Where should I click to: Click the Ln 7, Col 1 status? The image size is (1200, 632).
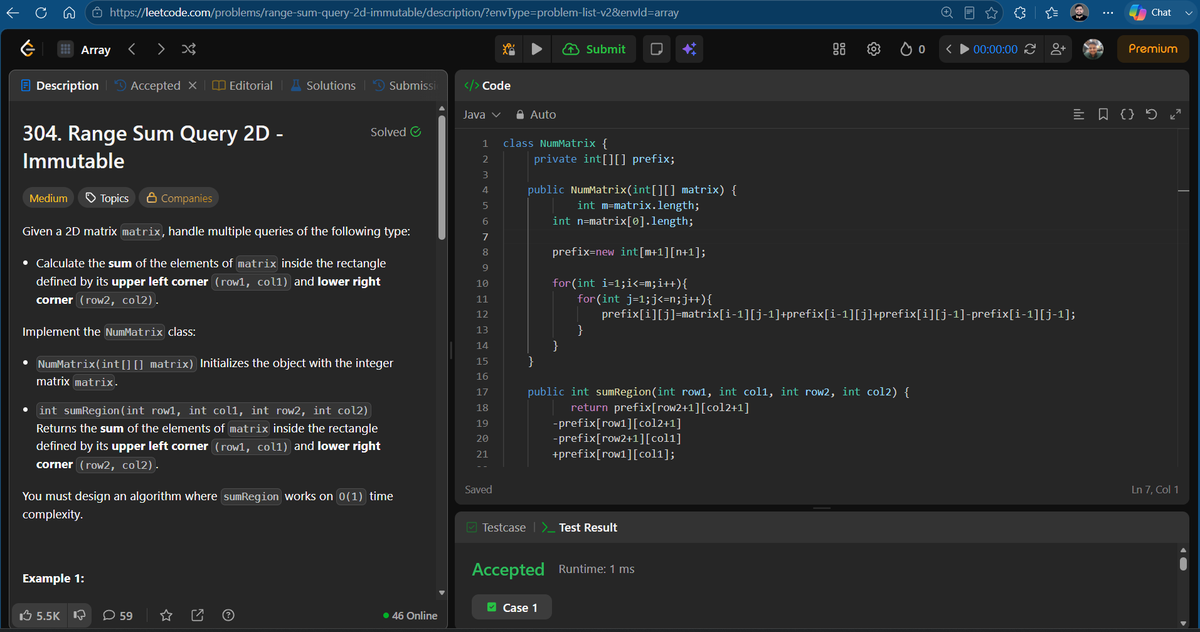(x=1157, y=489)
